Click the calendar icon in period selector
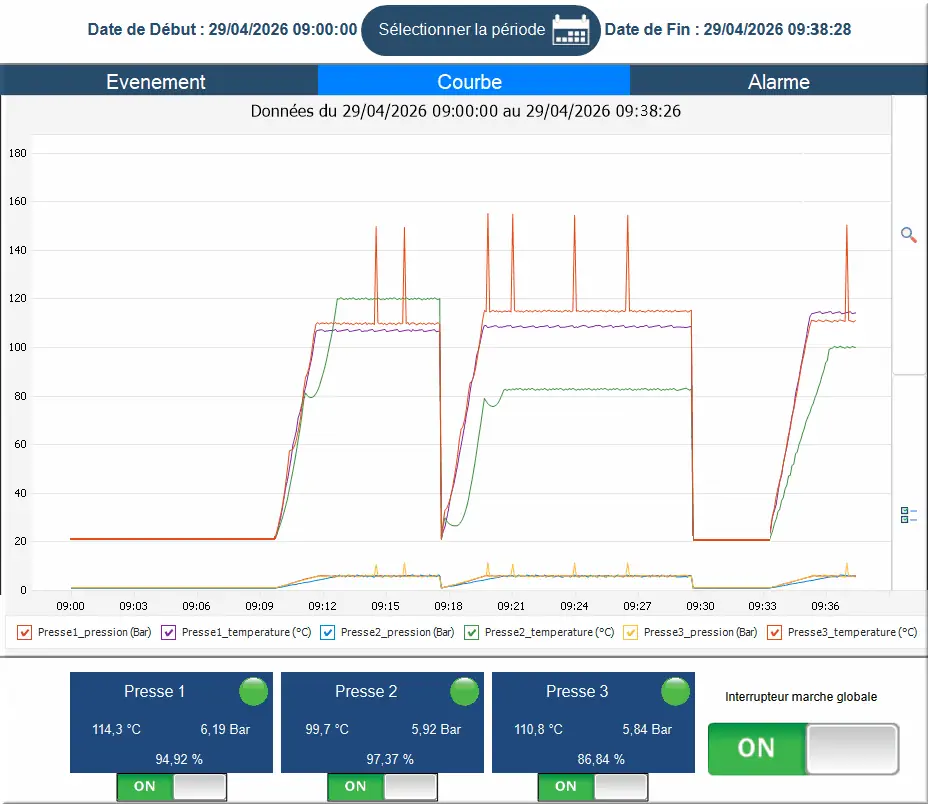 (x=571, y=30)
